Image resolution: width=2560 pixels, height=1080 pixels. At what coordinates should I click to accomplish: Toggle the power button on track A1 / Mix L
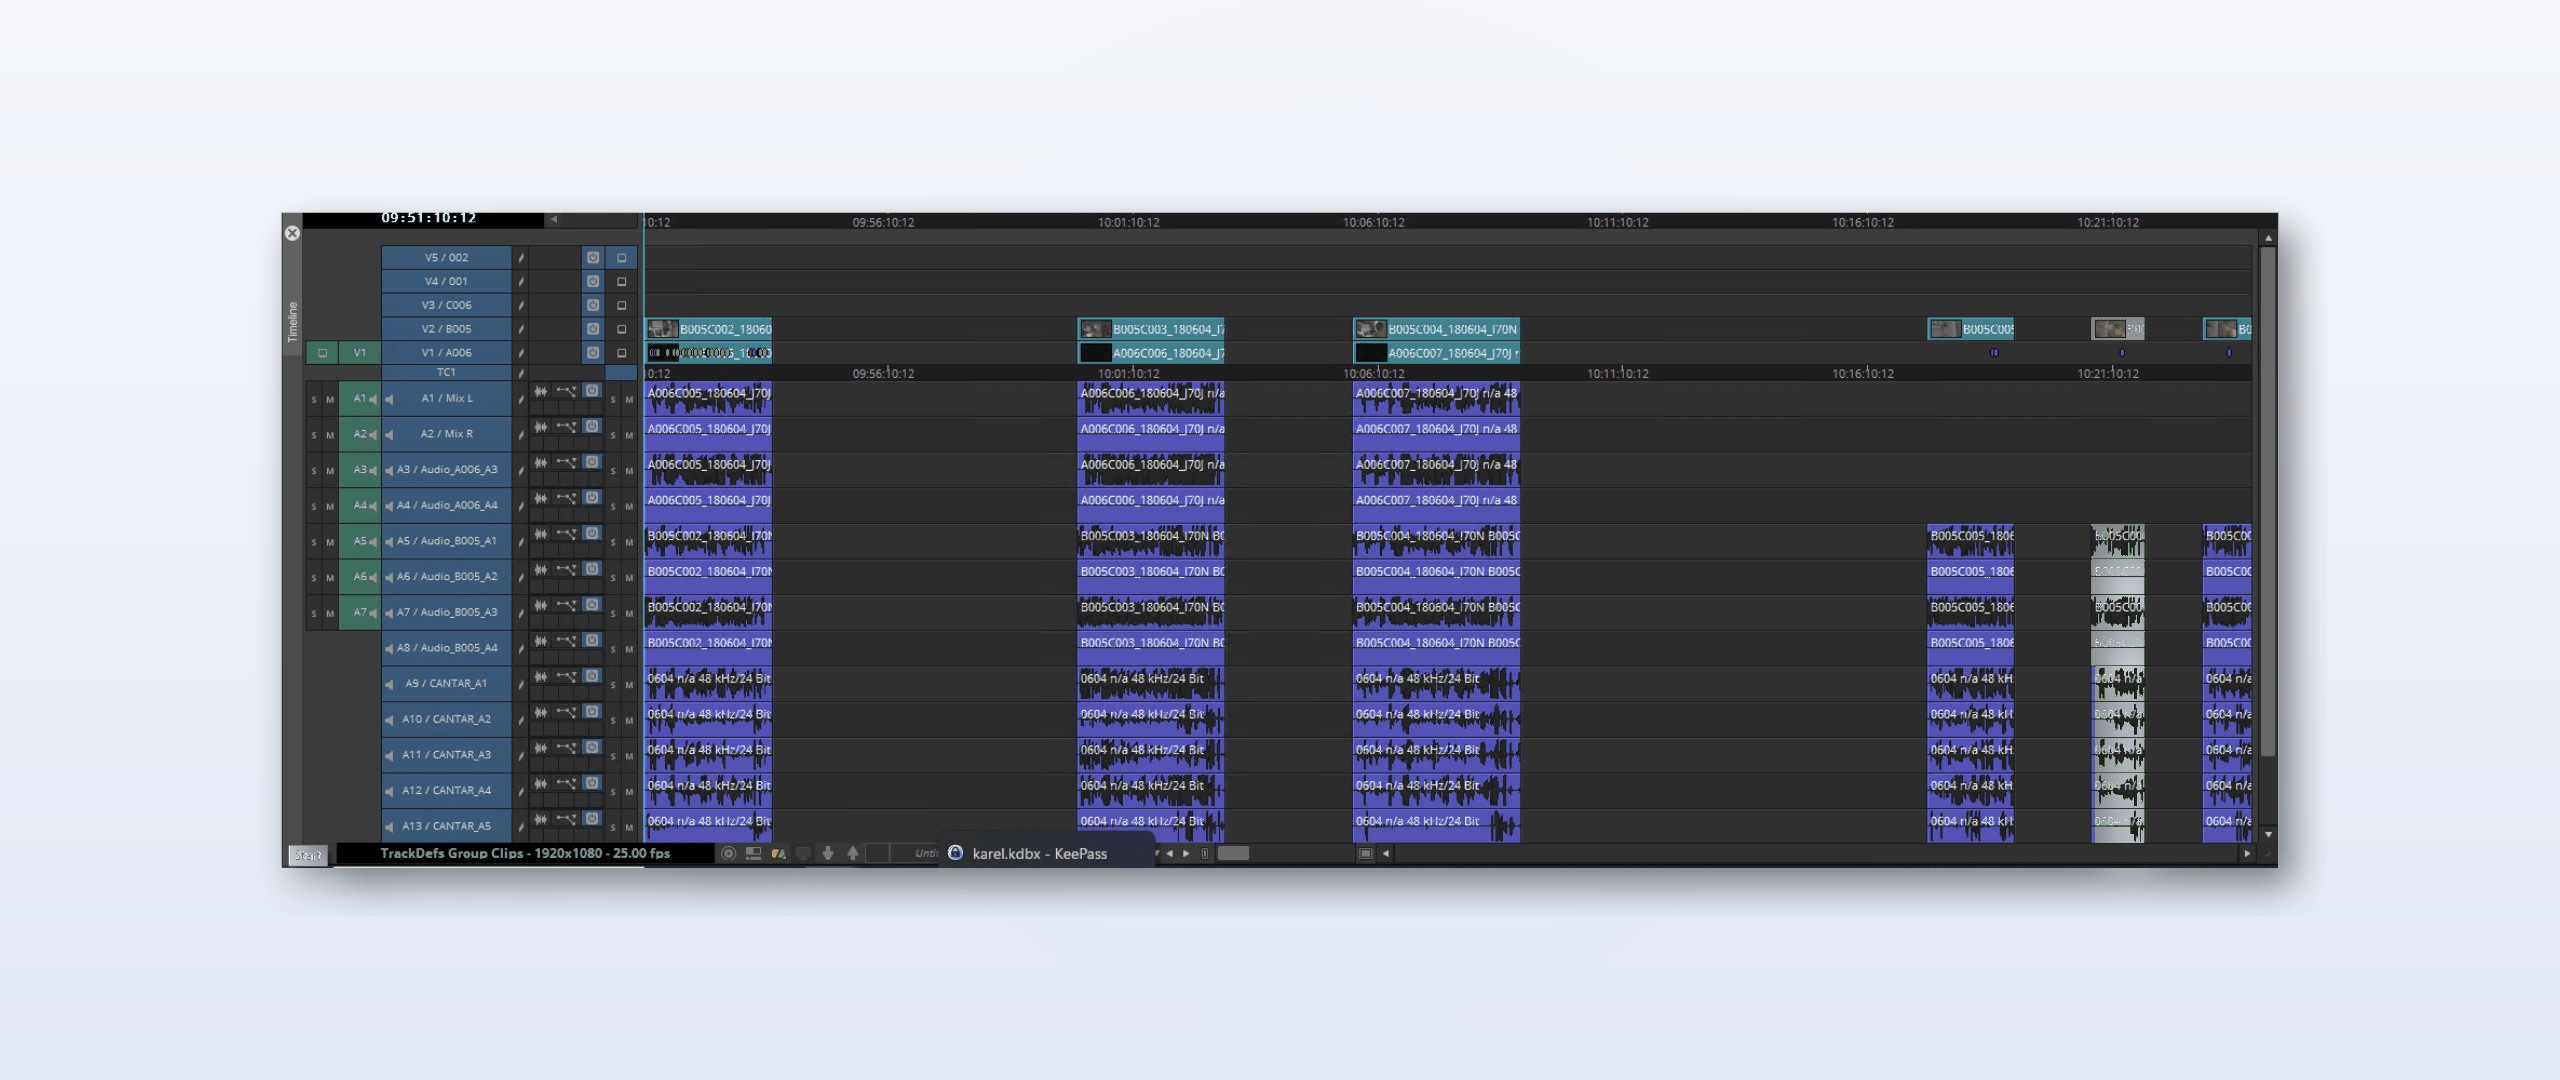point(592,391)
